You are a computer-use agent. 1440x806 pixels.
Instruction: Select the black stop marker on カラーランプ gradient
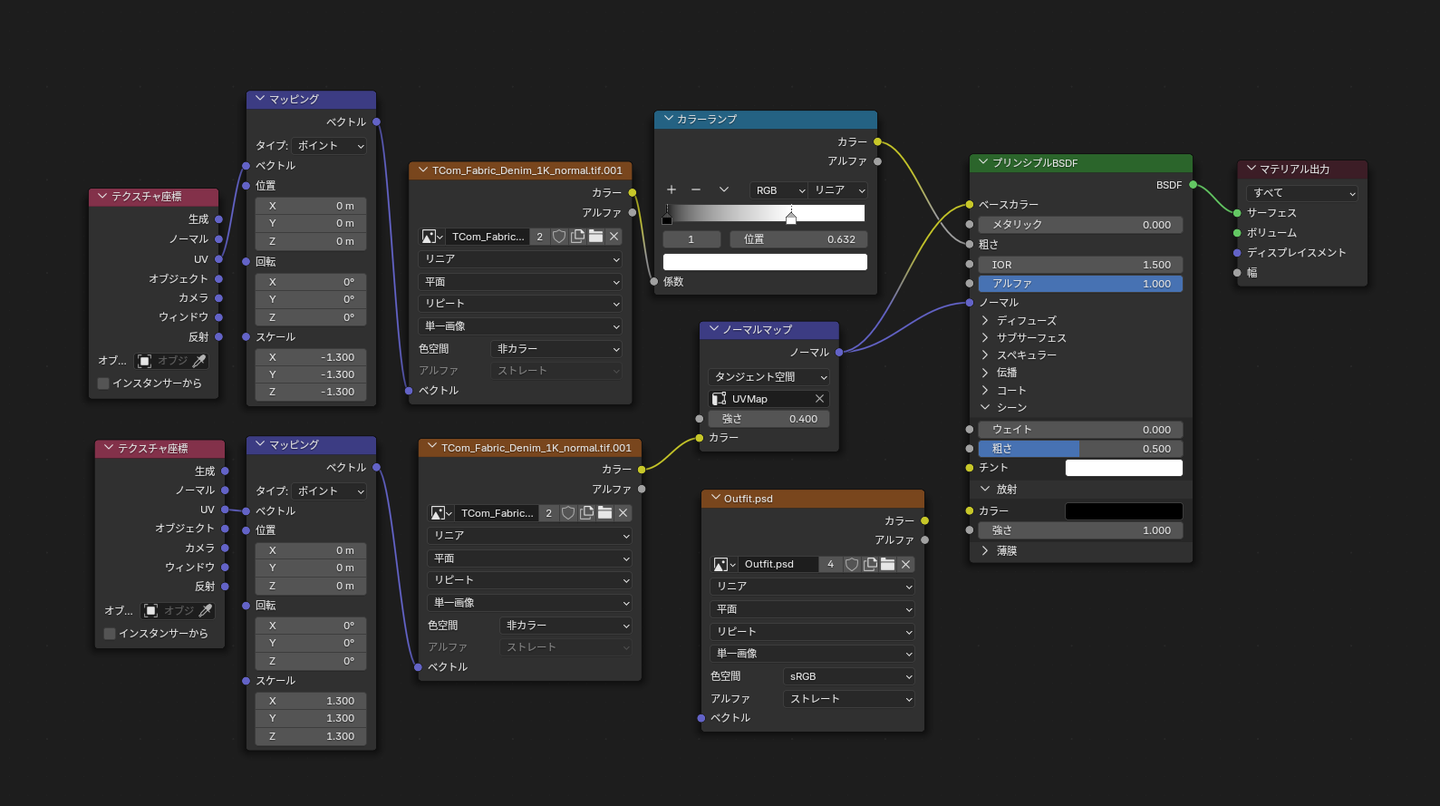(x=667, y=216)
